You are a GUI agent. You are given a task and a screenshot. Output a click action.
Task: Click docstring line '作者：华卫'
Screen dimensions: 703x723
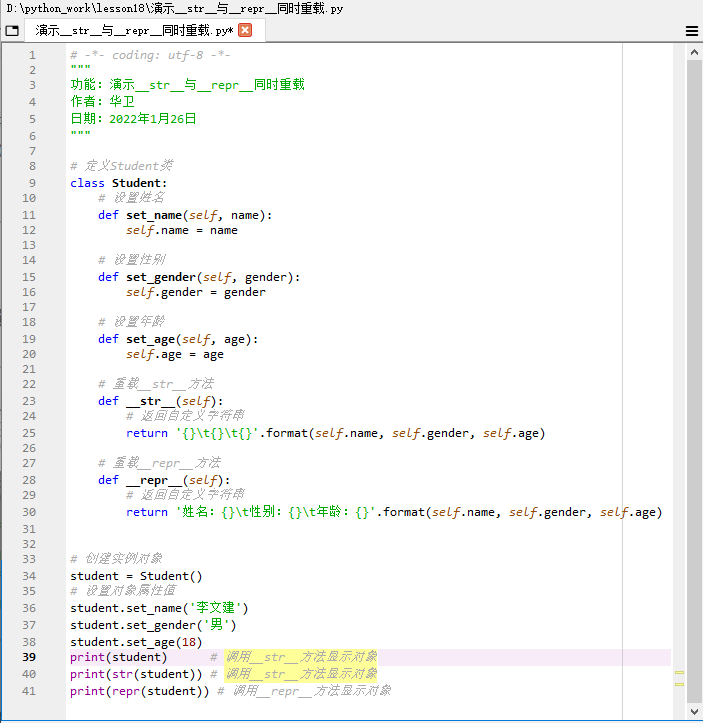(x=102, y=101)
